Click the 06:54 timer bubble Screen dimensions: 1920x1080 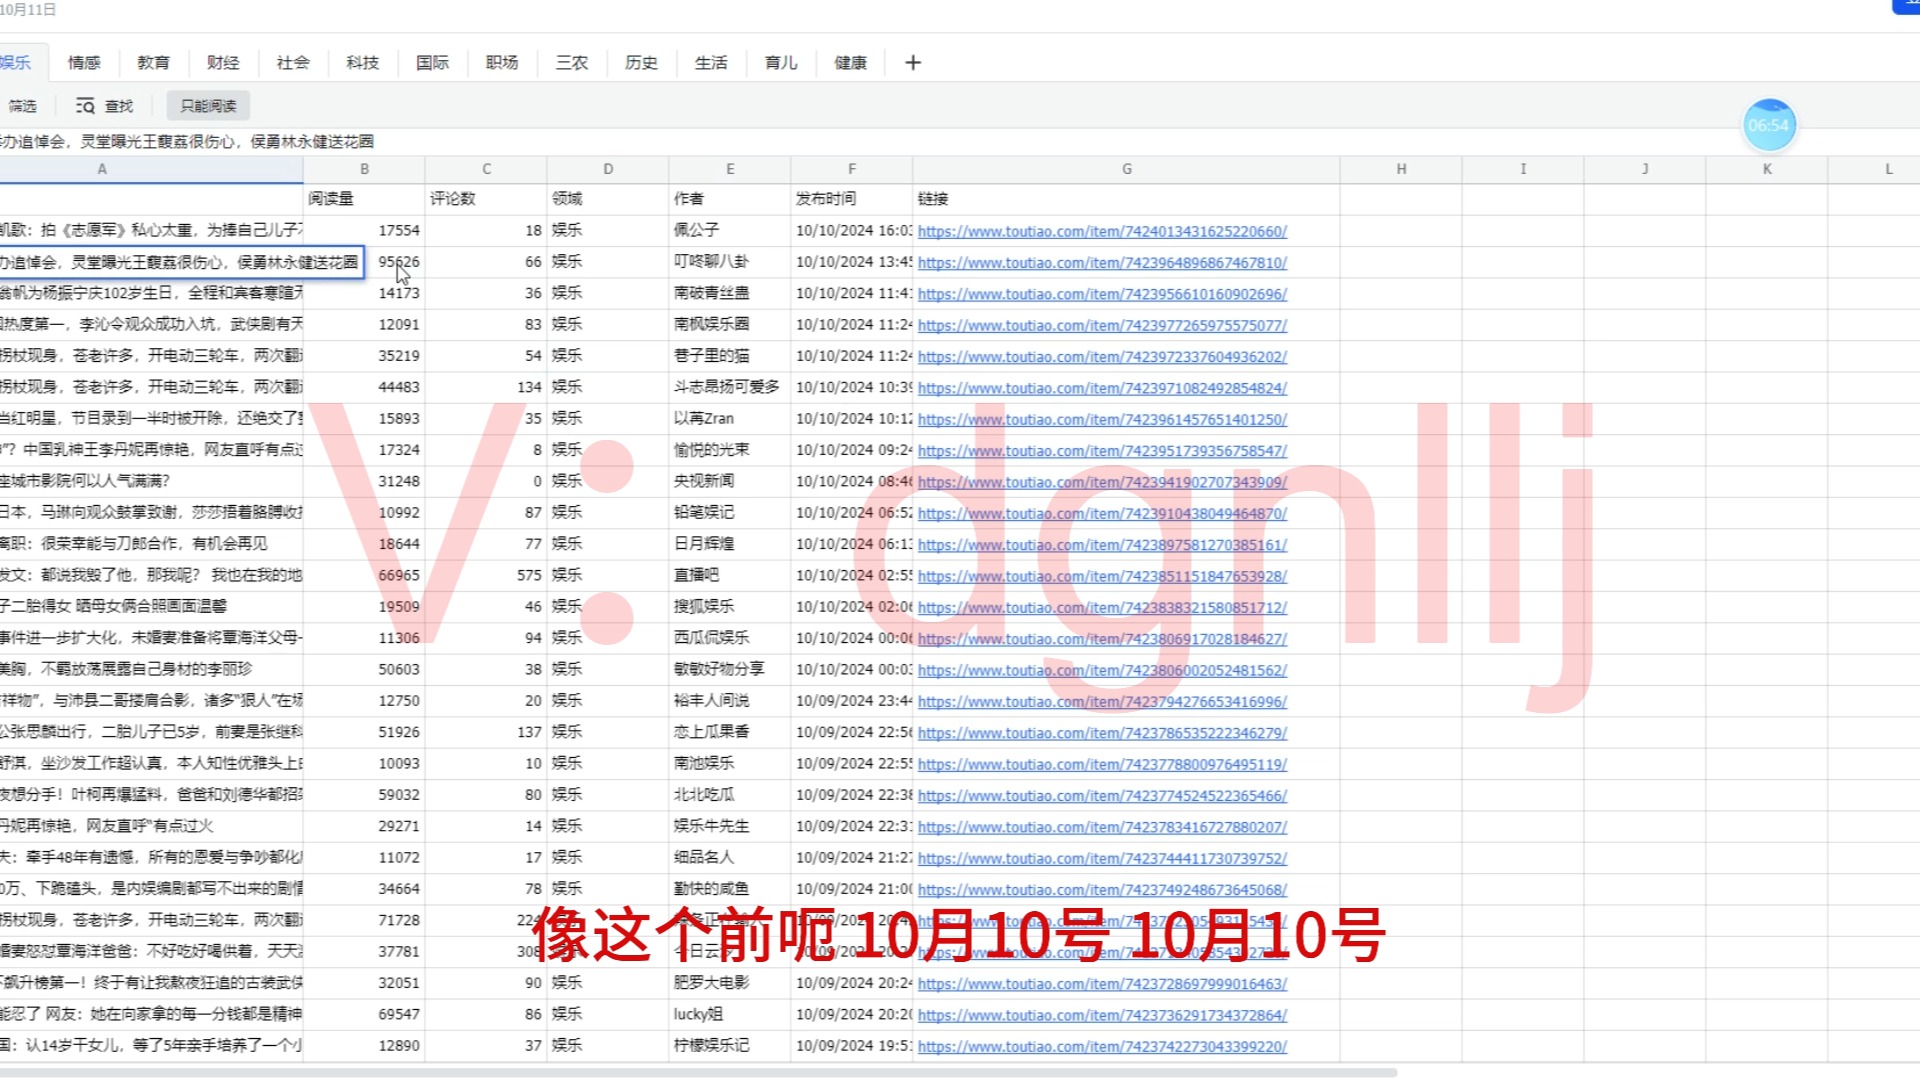[x=1769, y=125]
